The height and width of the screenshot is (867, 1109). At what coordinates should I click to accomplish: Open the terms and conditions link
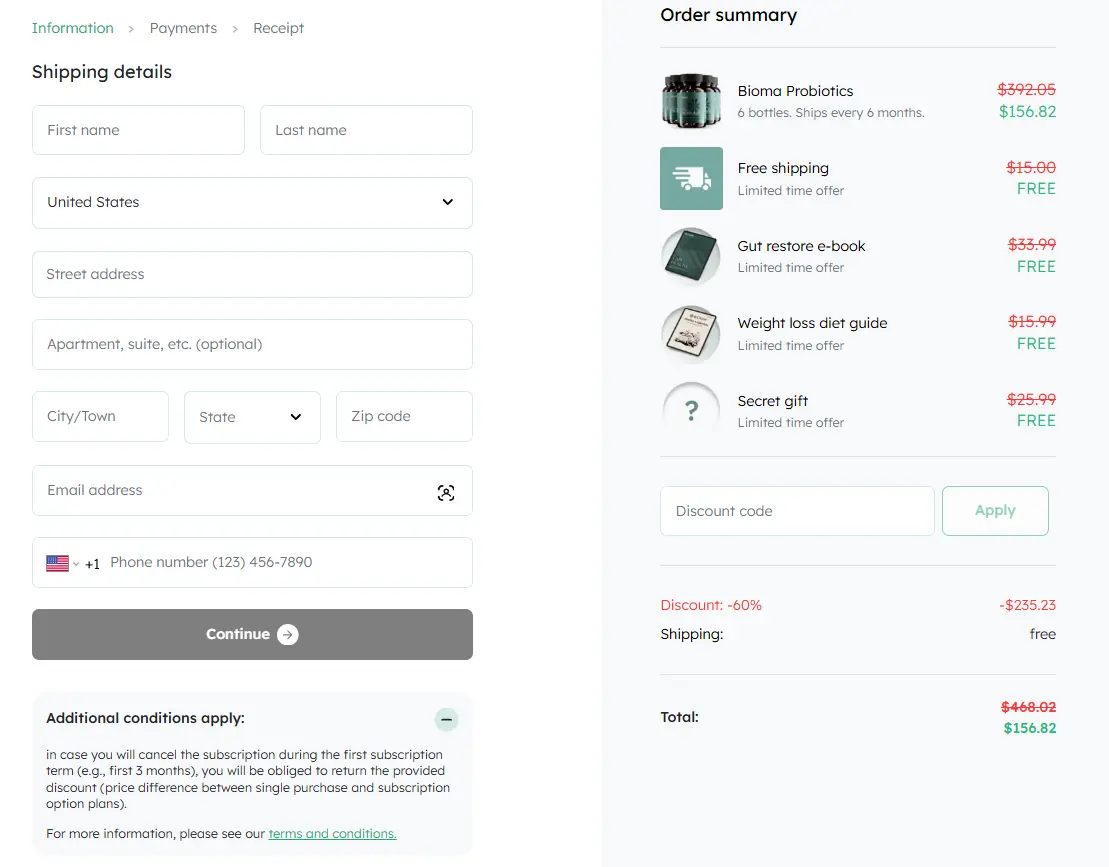332,833
